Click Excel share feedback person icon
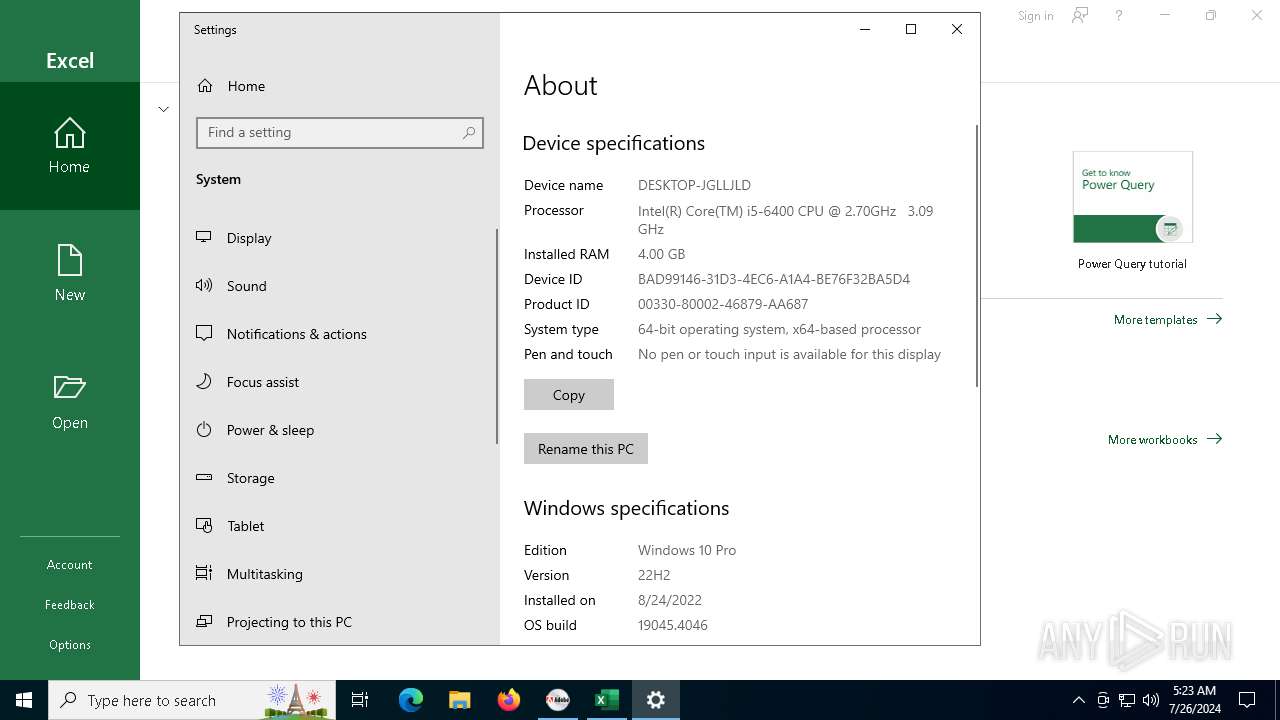Screen dimensions: 1280x720 click(1080, 16)
